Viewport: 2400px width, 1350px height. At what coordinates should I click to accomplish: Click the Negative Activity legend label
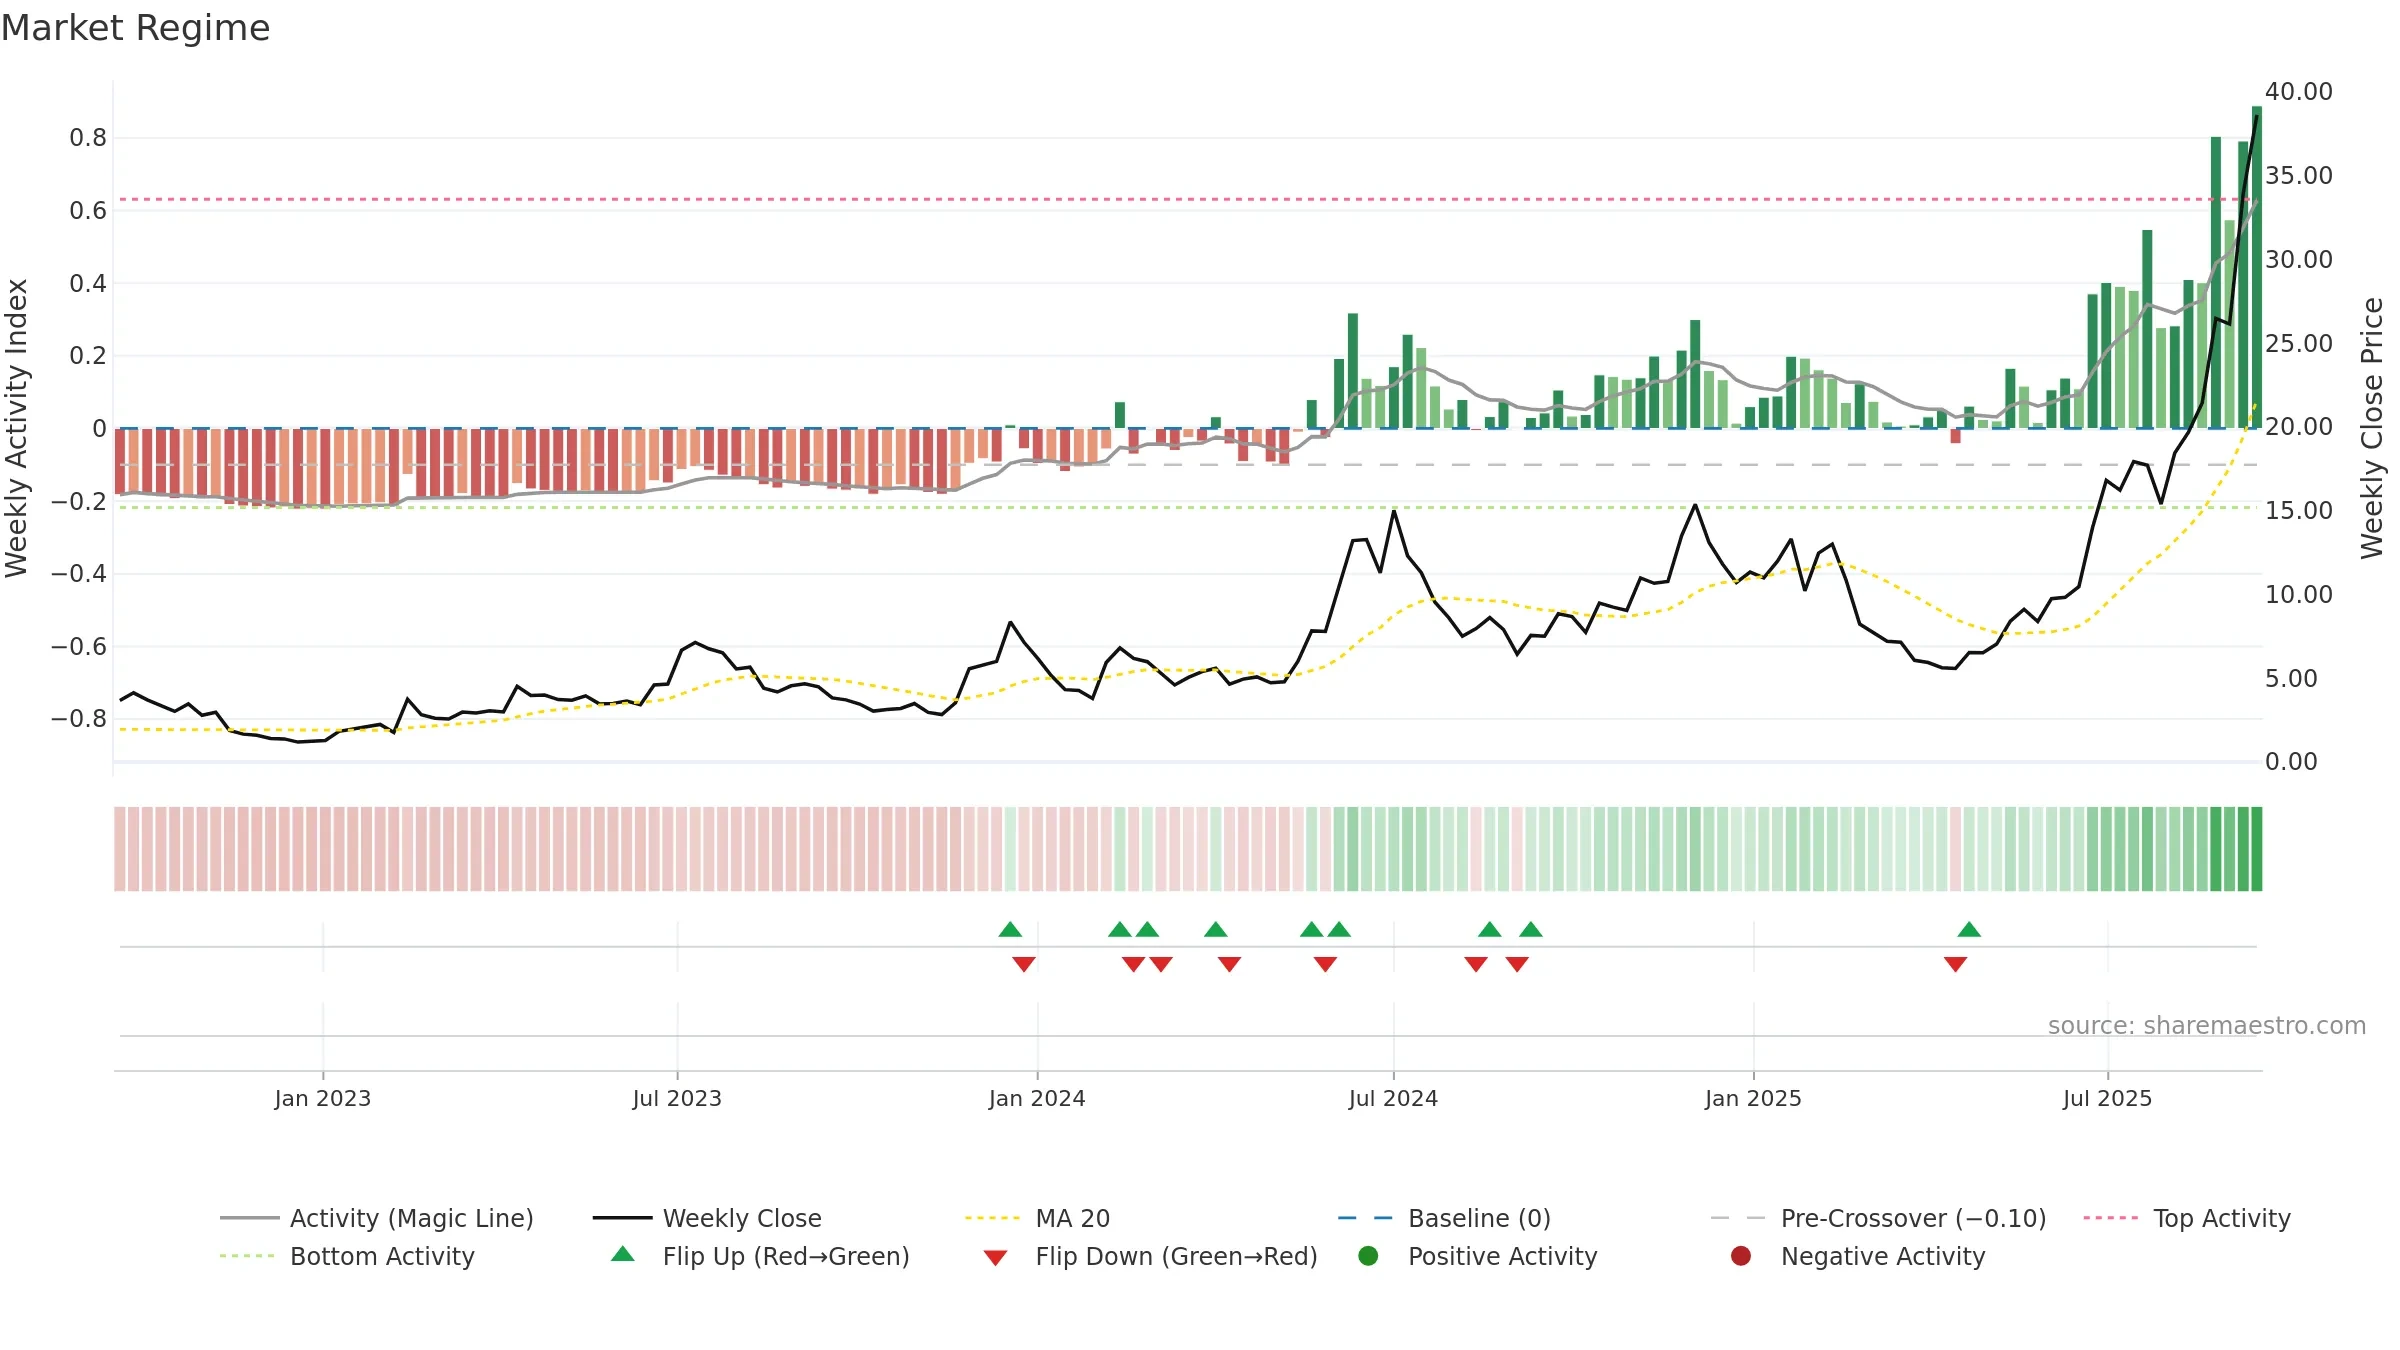coord(1882,1256)
